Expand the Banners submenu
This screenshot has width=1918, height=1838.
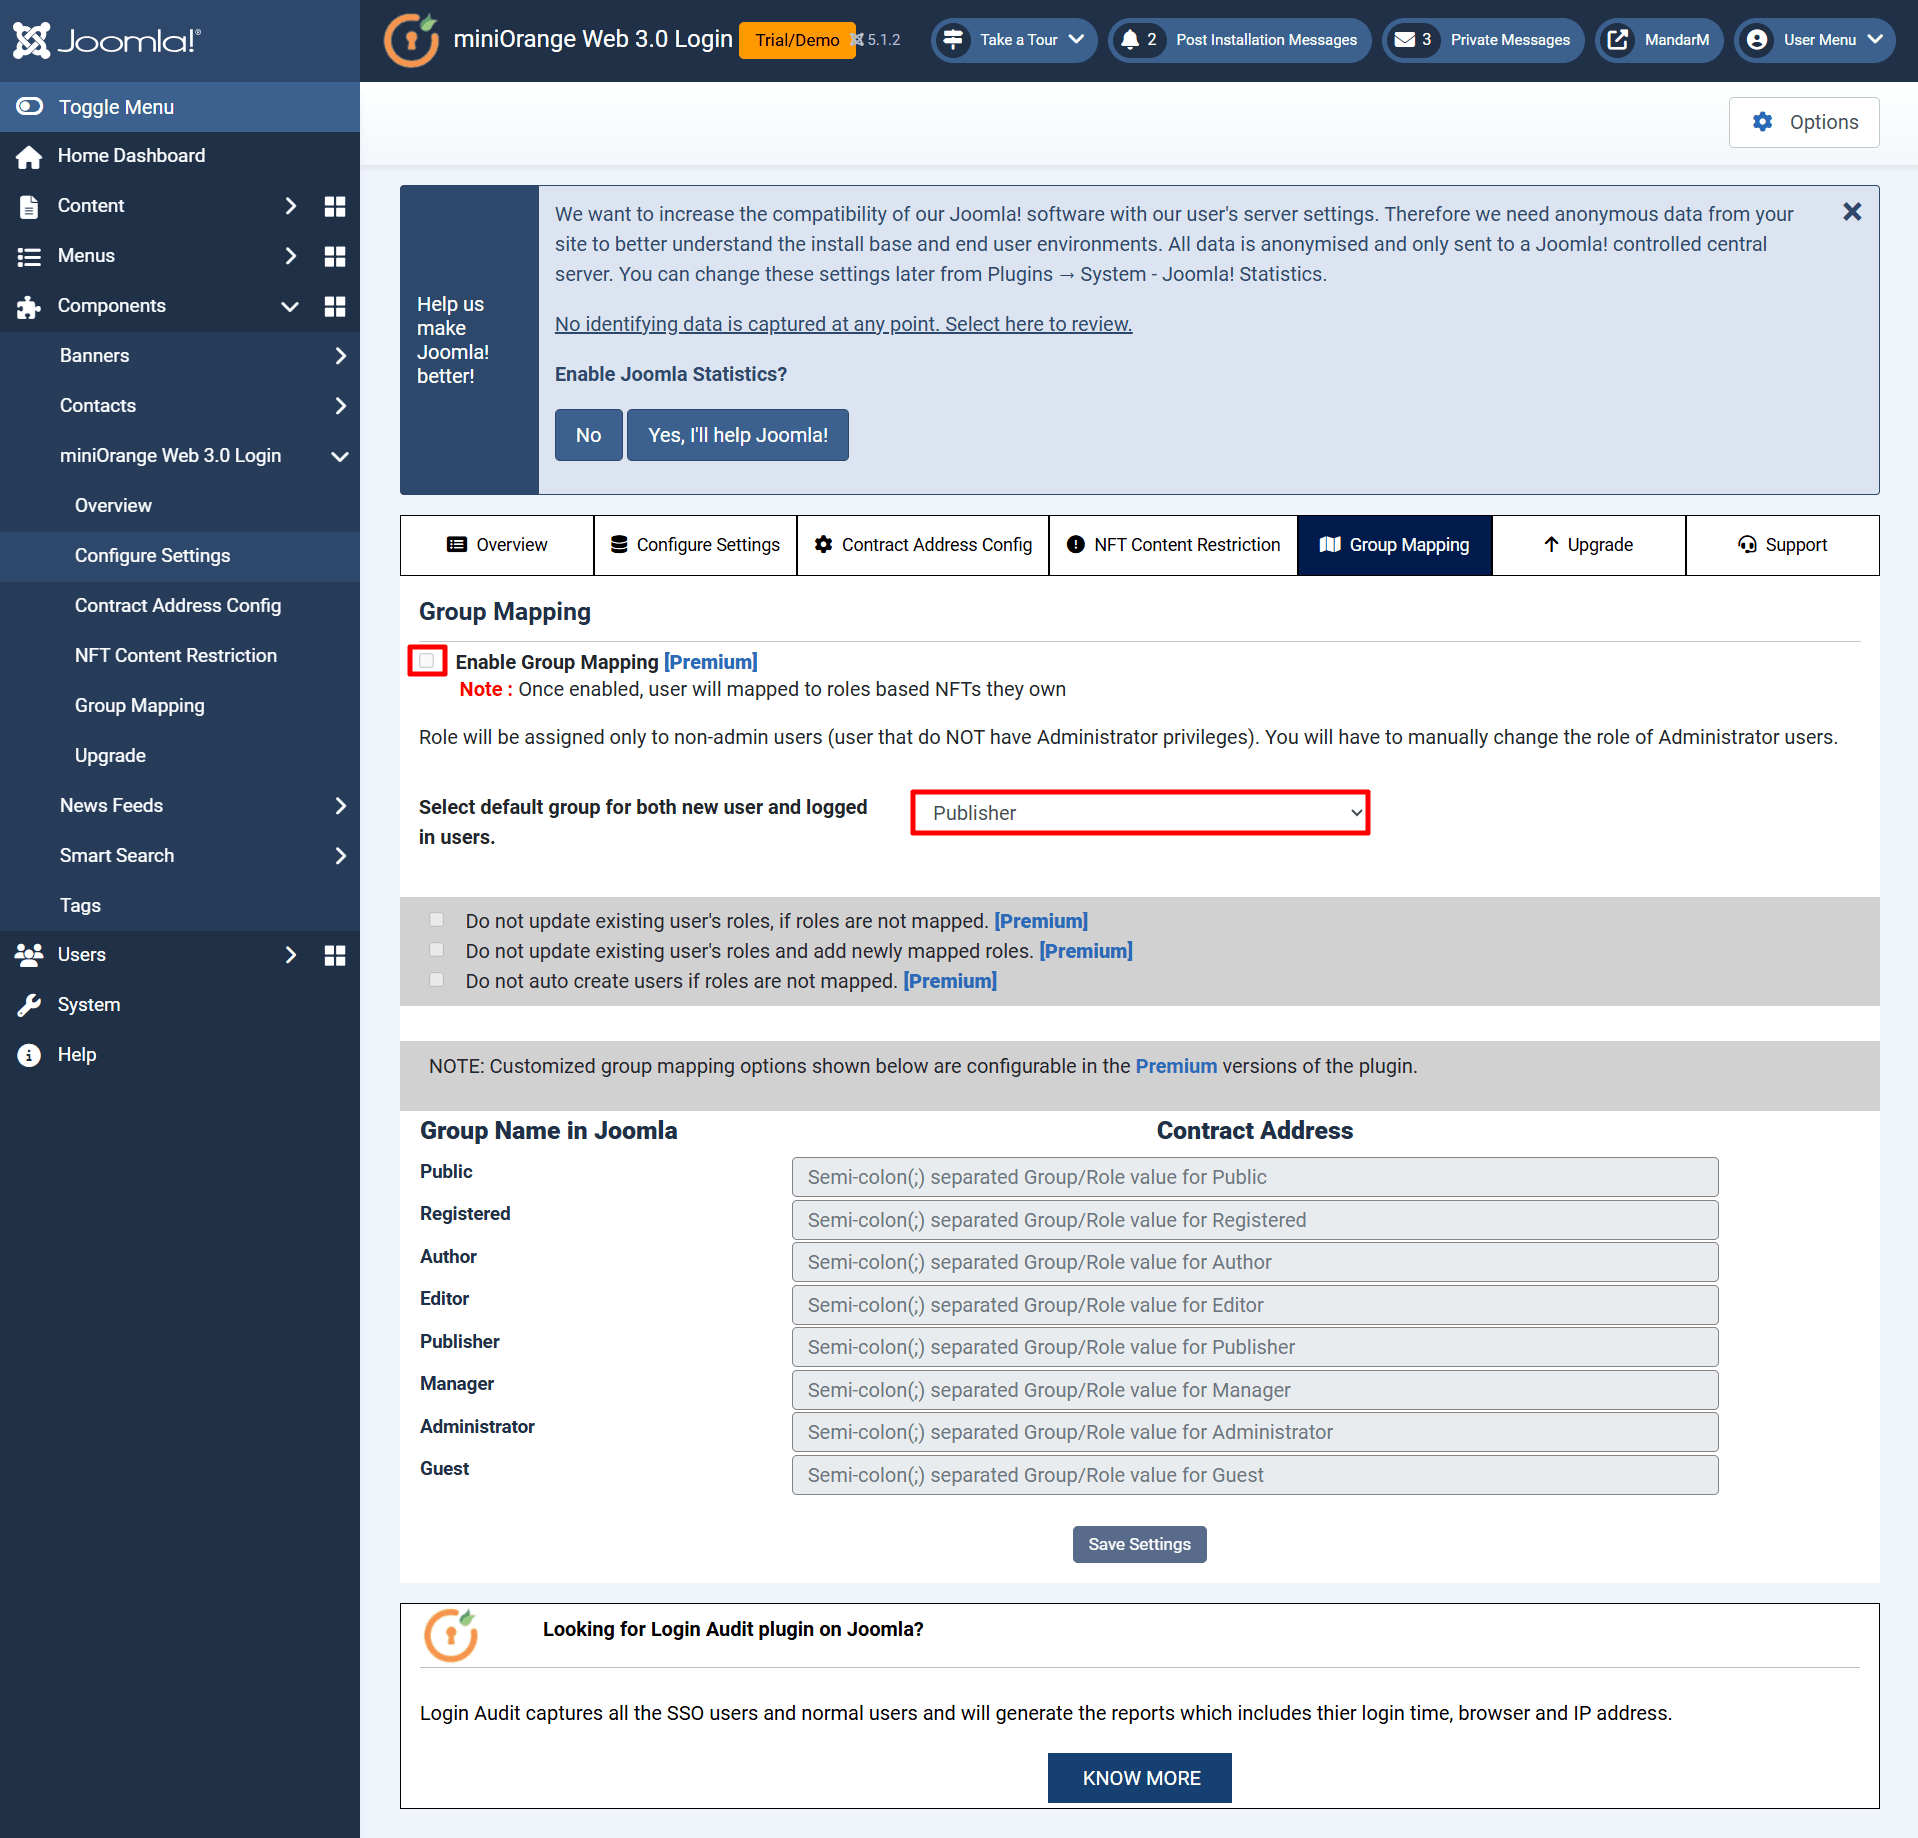(x=340, y=356)
